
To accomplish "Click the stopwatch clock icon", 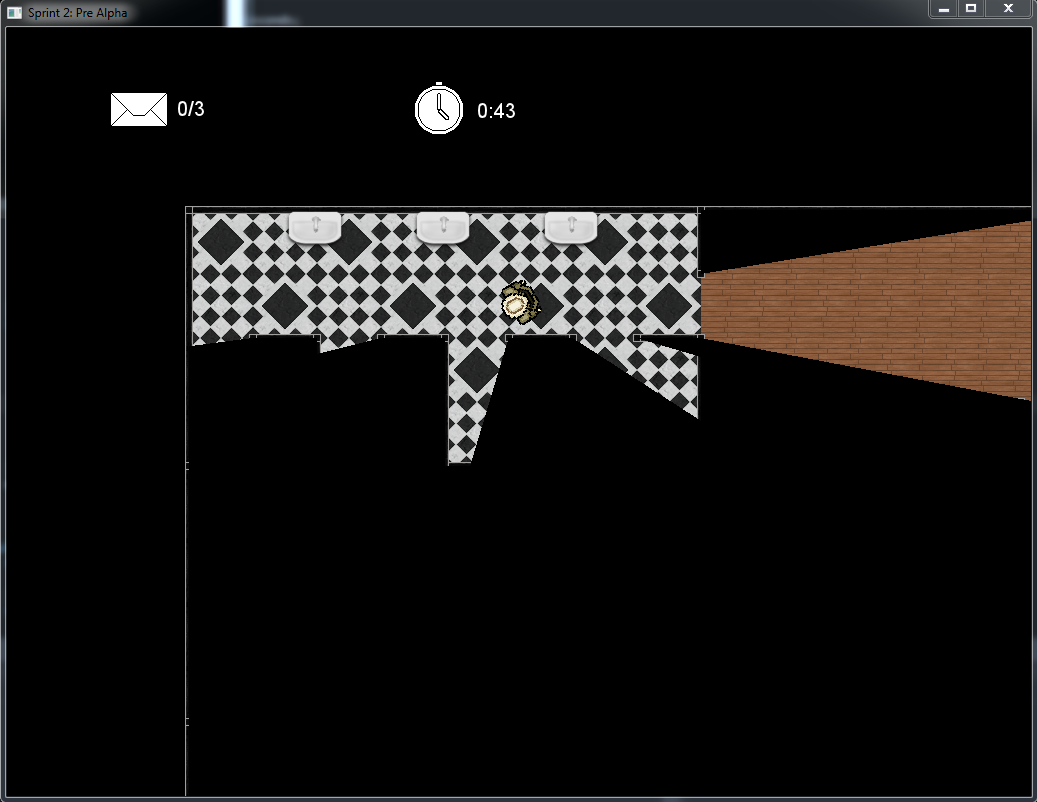I will (439, 109).
